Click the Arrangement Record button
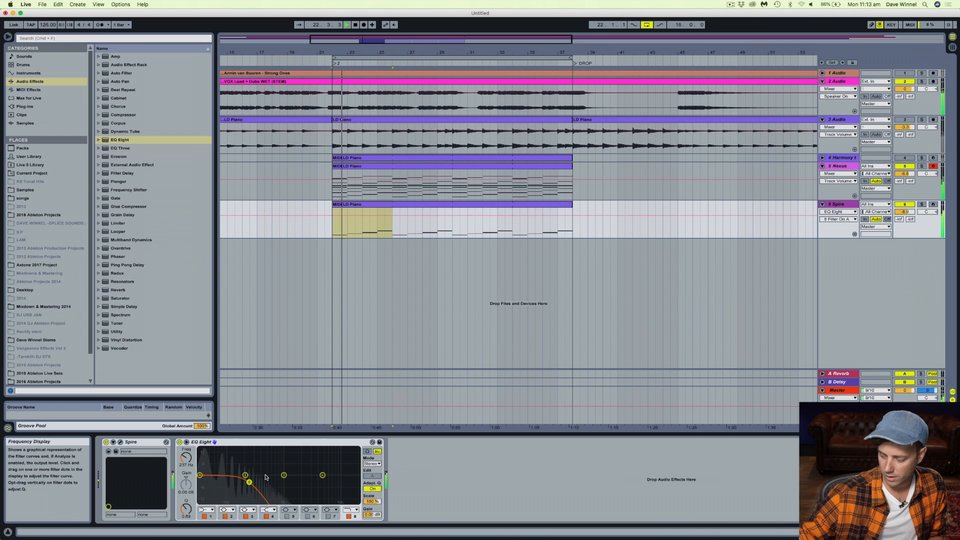960x540 pixels. (364, 24)
